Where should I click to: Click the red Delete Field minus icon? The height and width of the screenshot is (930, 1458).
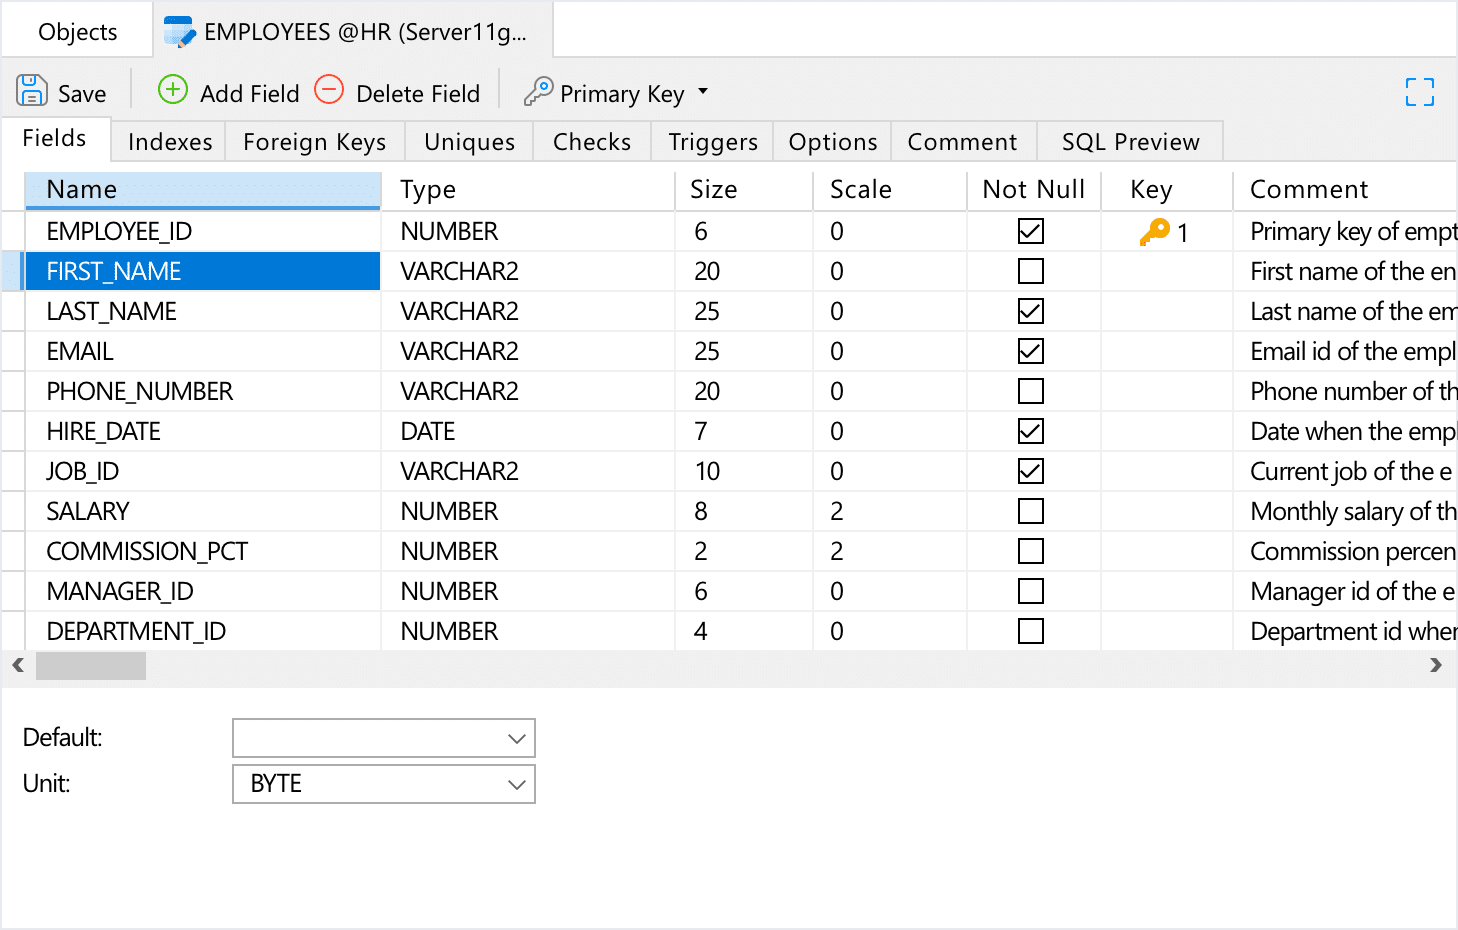[x=329, y=90]
